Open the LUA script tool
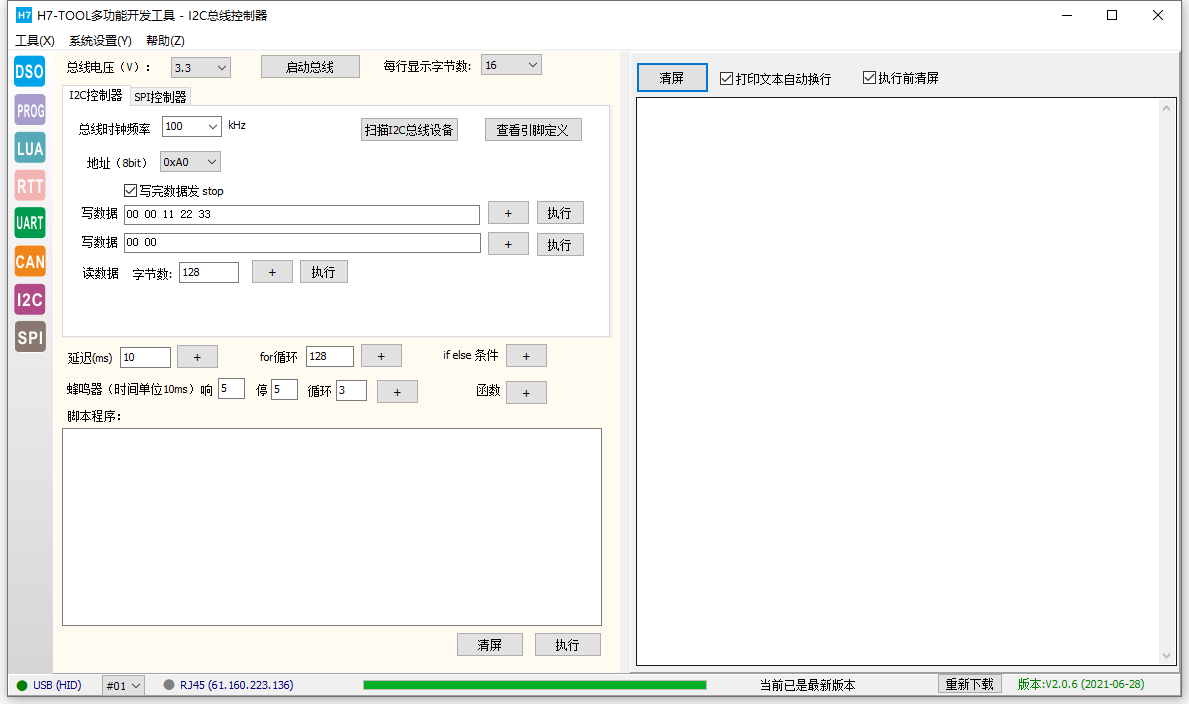This screenshot has width=1189, height=704. tap(30, 148)
